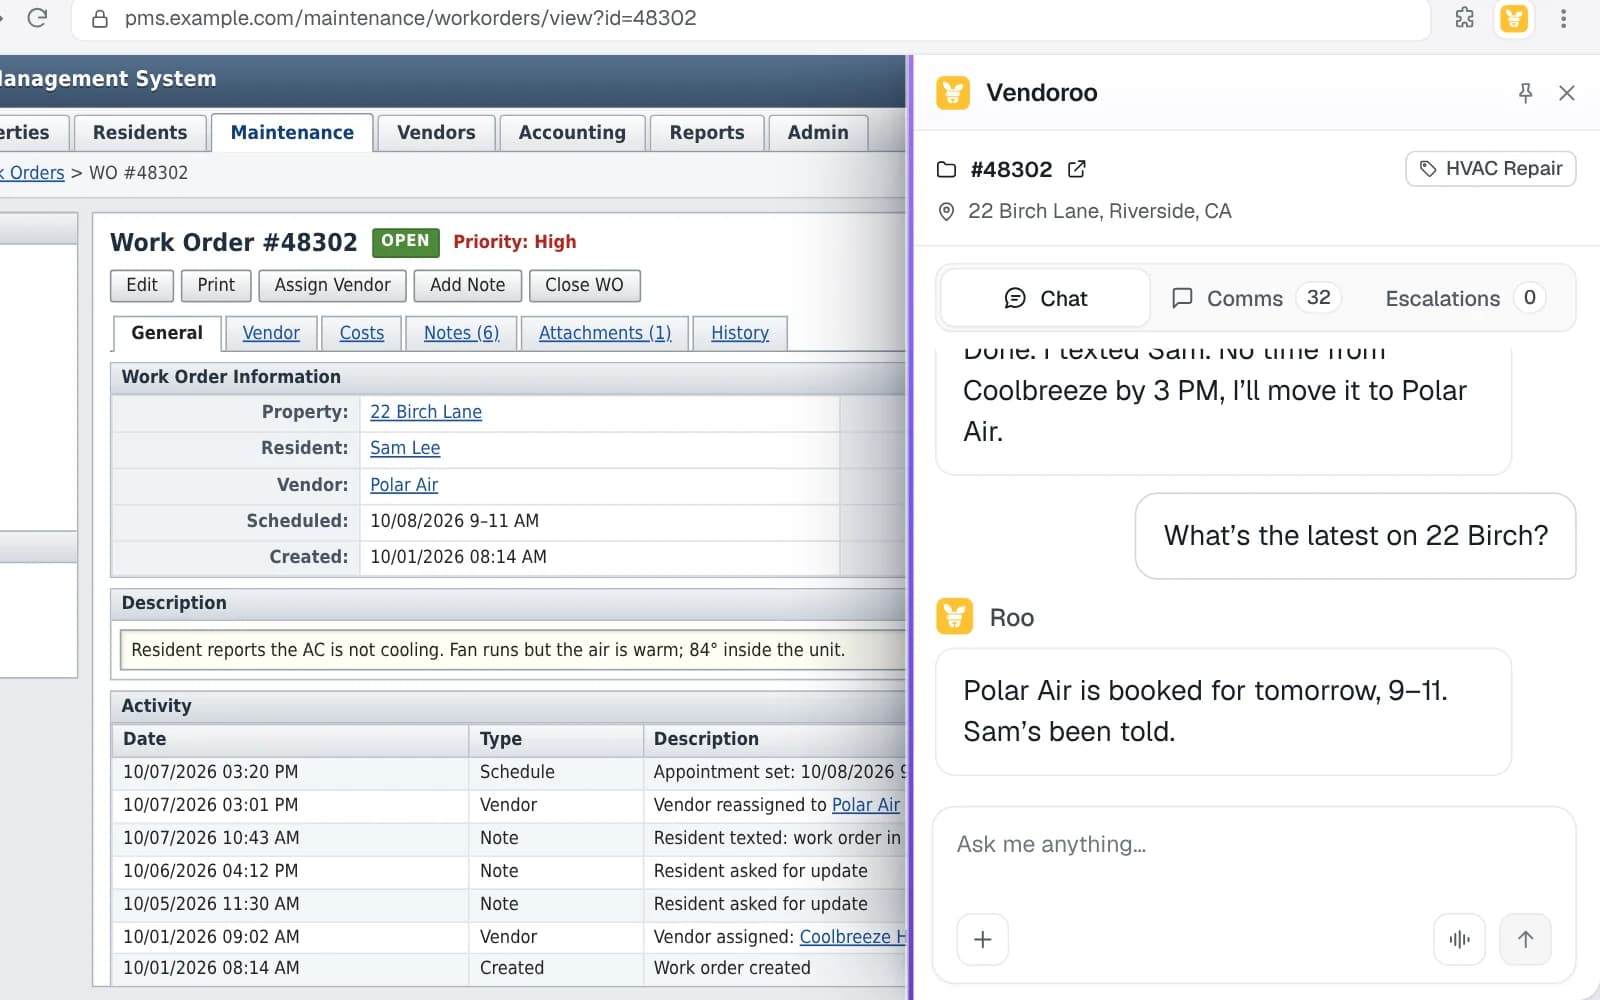Image resolution: width=1600 pixels, height=1000 pixels.
Task: Open the Reports navigation tab
Action: tap(707, 132)
